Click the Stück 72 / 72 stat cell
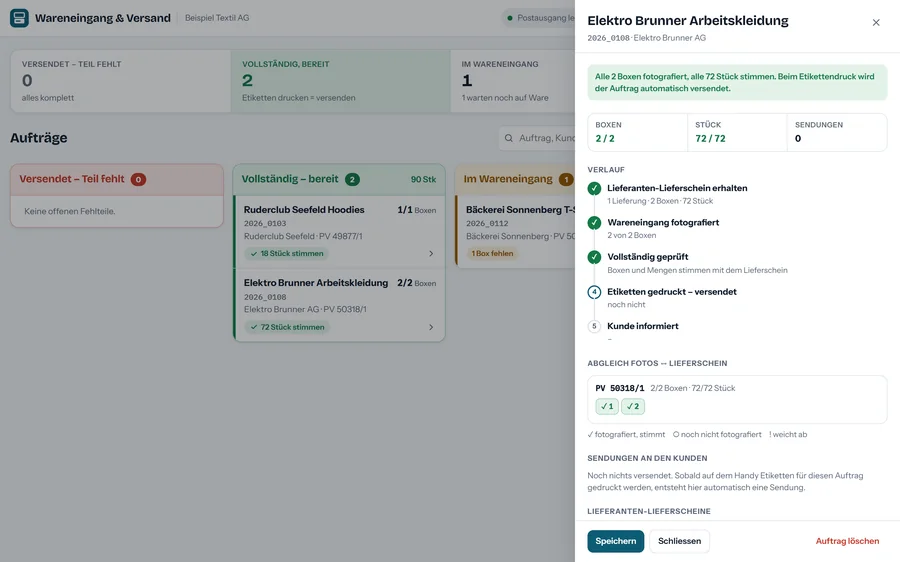Viewport: 900px width, 562px height. click(x=738, y=133)
